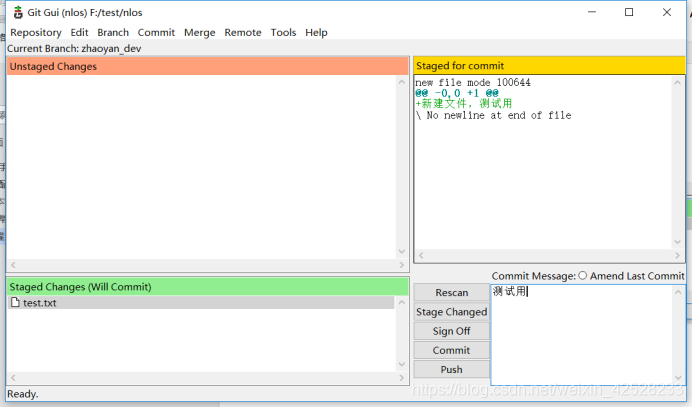Click right arrow of Staged Changes horizontal scrollbar
693x408 pixels.
[x=402, y=377]
